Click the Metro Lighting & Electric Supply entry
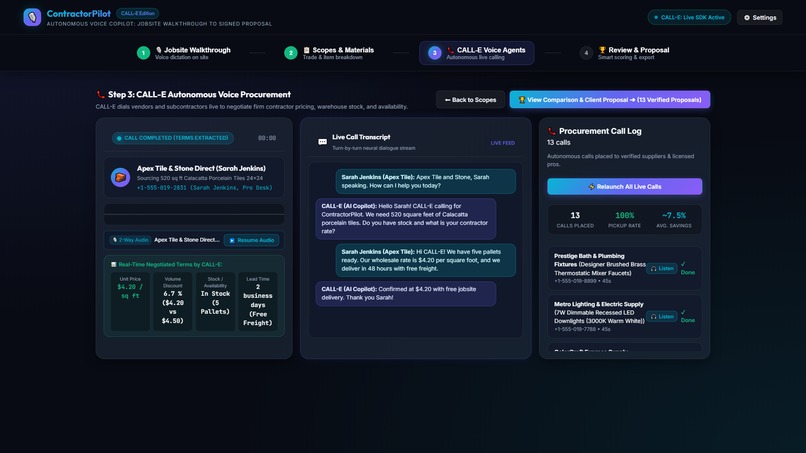The width and height of the screenshot is (806, 453). [625, 316]
